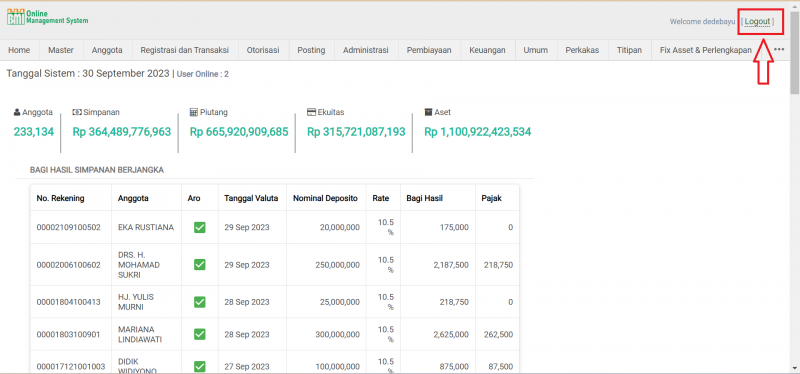The width and height of the screenshot is (800, 374).
Task: Click the BAGI HASIL SIMPANAN BERJANGKA heading
Action: click(x=97, y=170)
